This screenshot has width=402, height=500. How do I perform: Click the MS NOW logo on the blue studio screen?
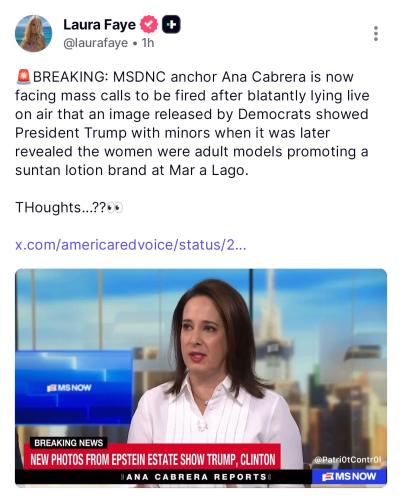tap(69, 388)
